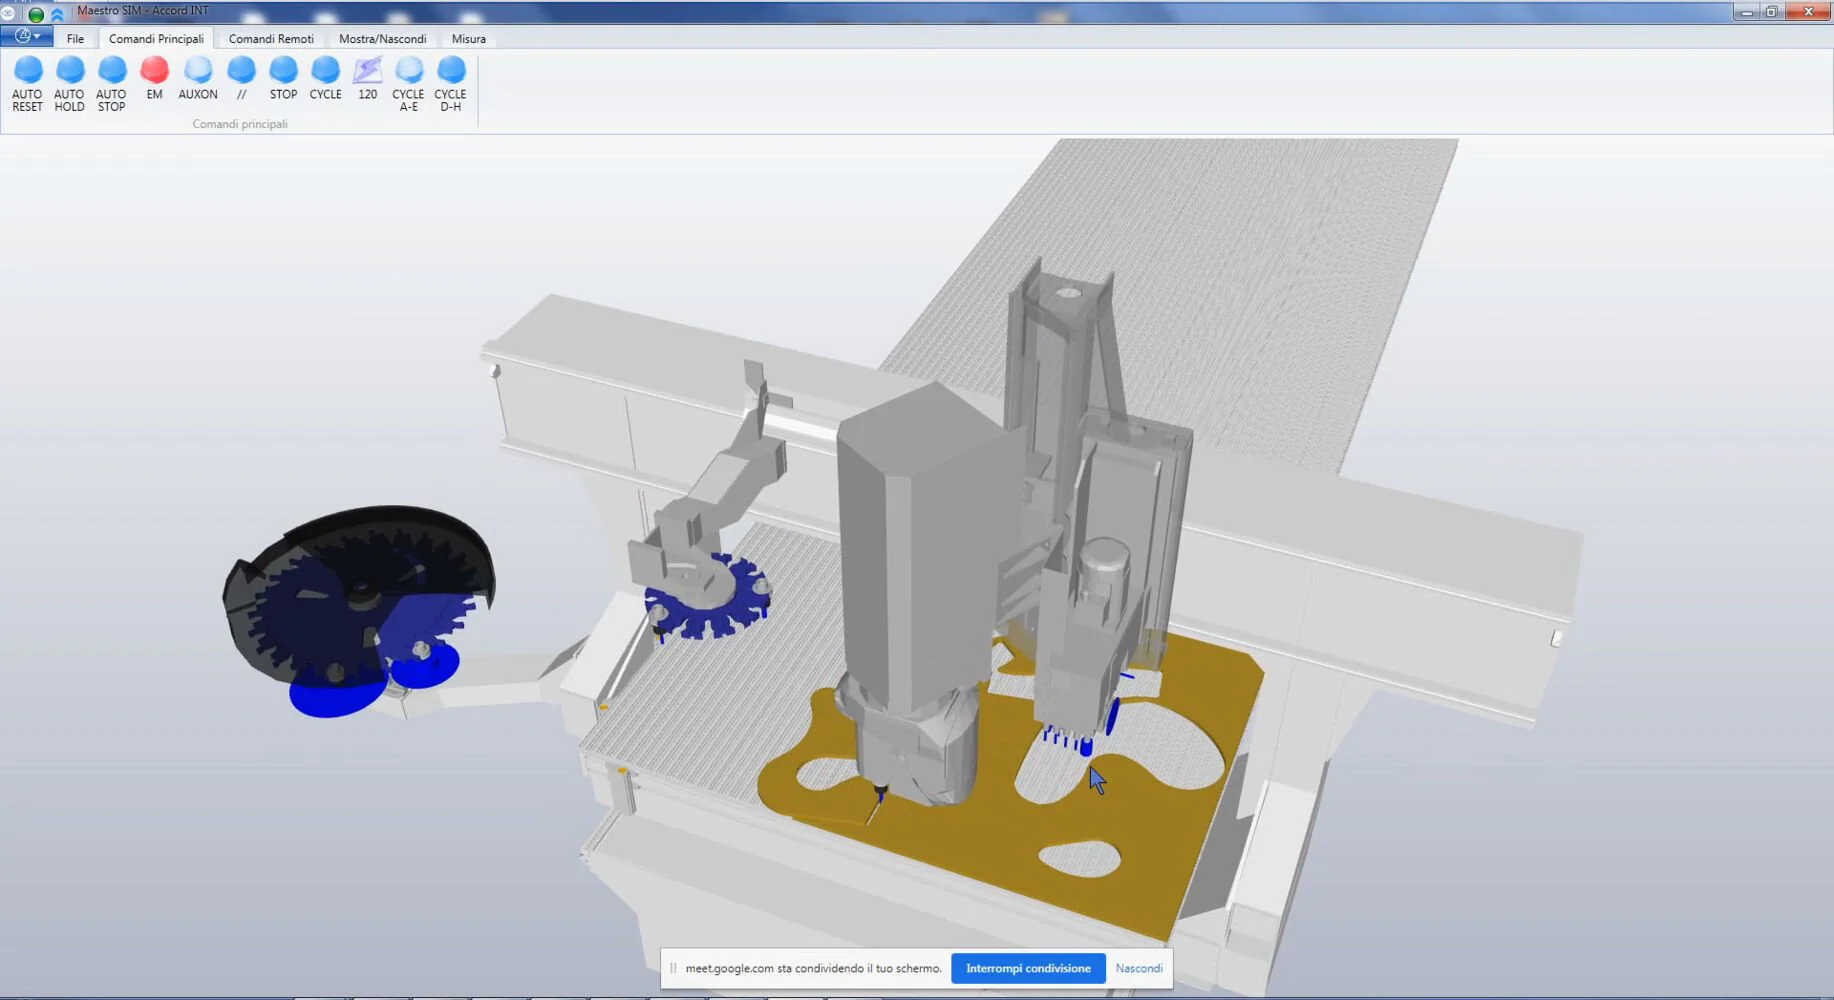Trigger the red EM emergency button
The height and width of the screenshot is (1000, 1834).
[x=154, y=71]
